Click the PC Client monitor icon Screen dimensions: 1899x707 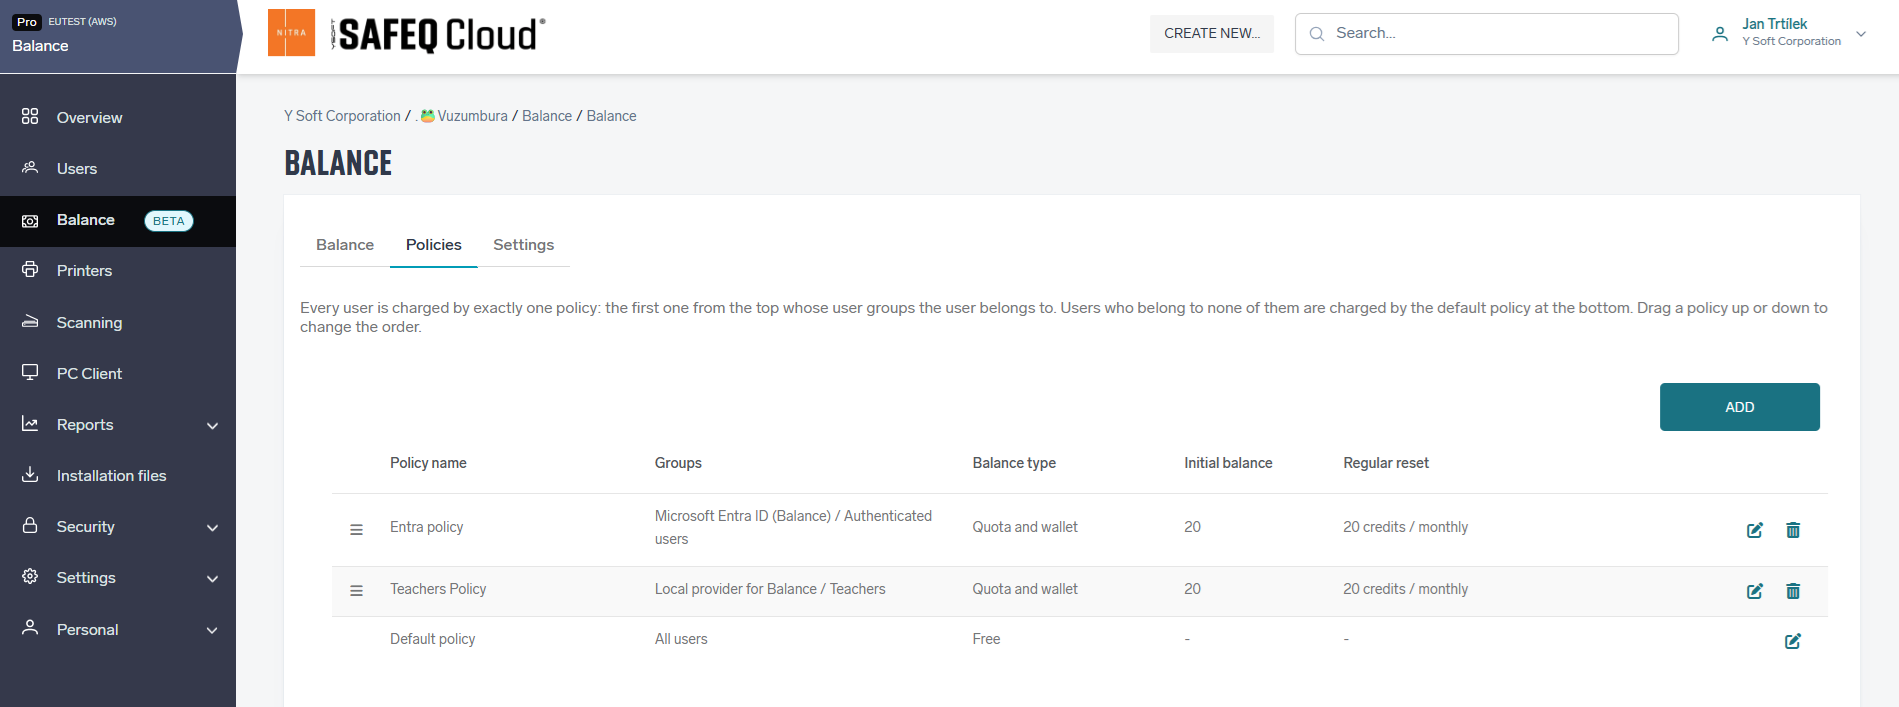coord(30,373)
